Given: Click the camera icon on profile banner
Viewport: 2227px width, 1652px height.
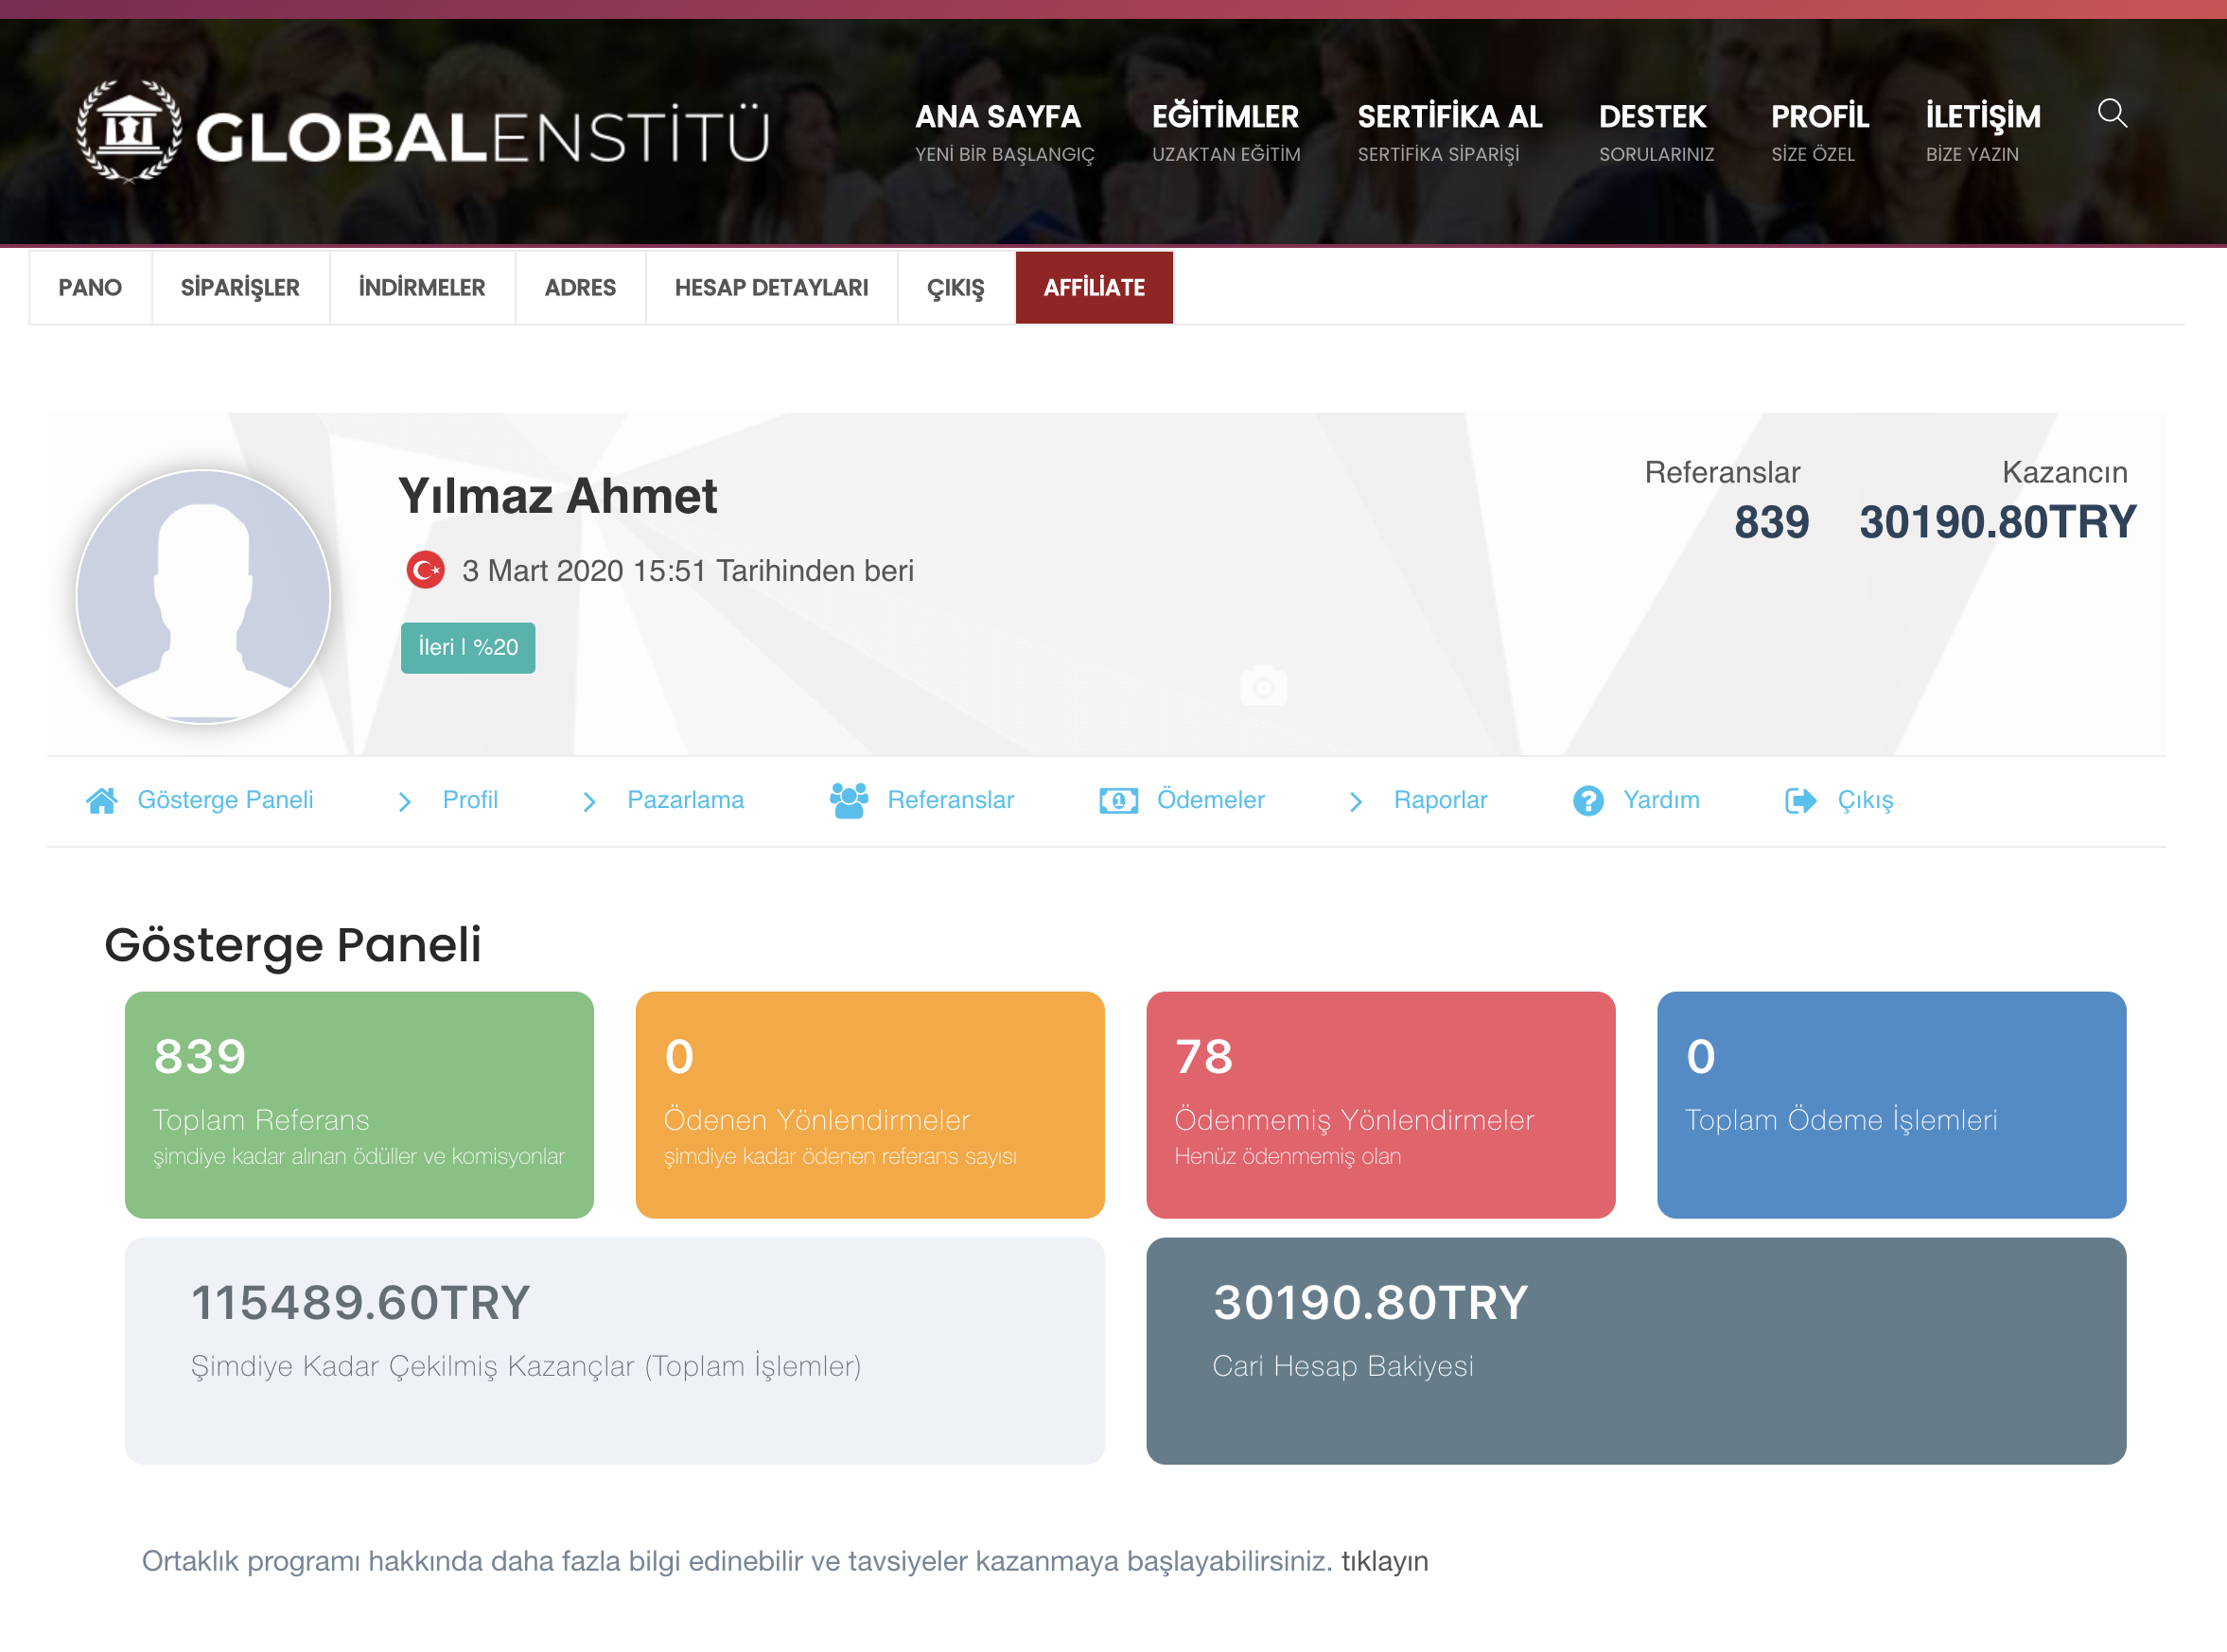Looking at the screenshot, I should pos(1263,686).
